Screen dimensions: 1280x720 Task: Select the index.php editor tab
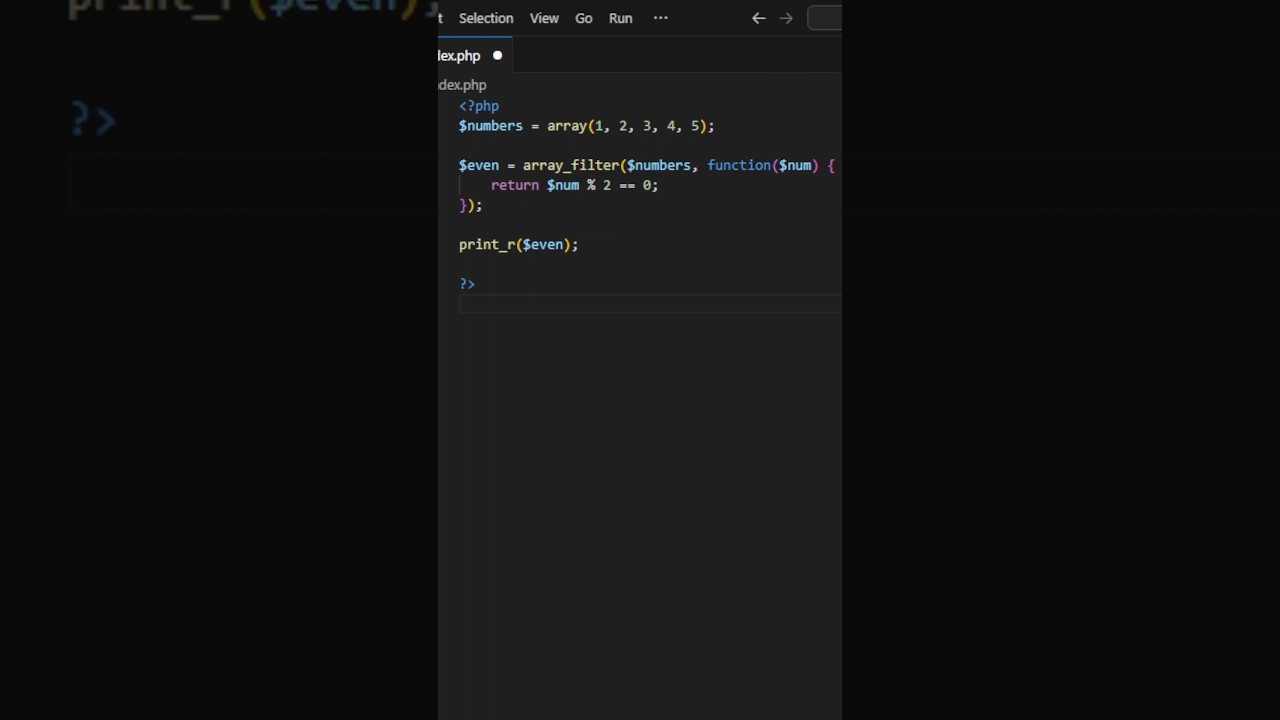475,56
